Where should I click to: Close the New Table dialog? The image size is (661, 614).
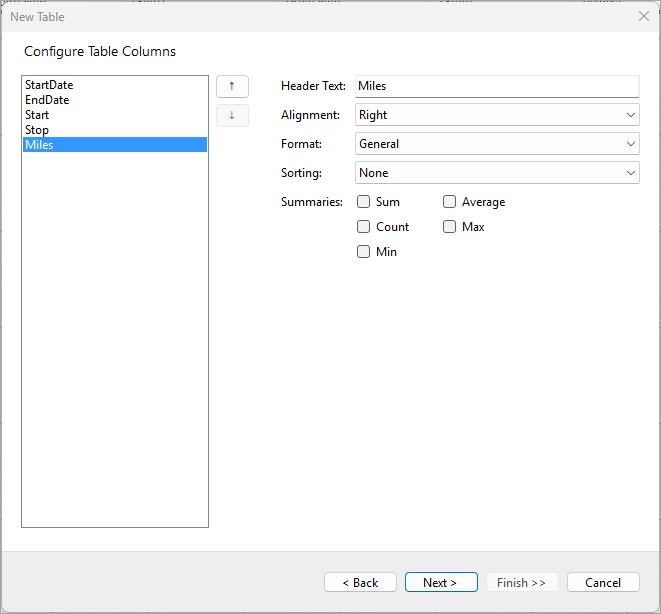[644, 16]
